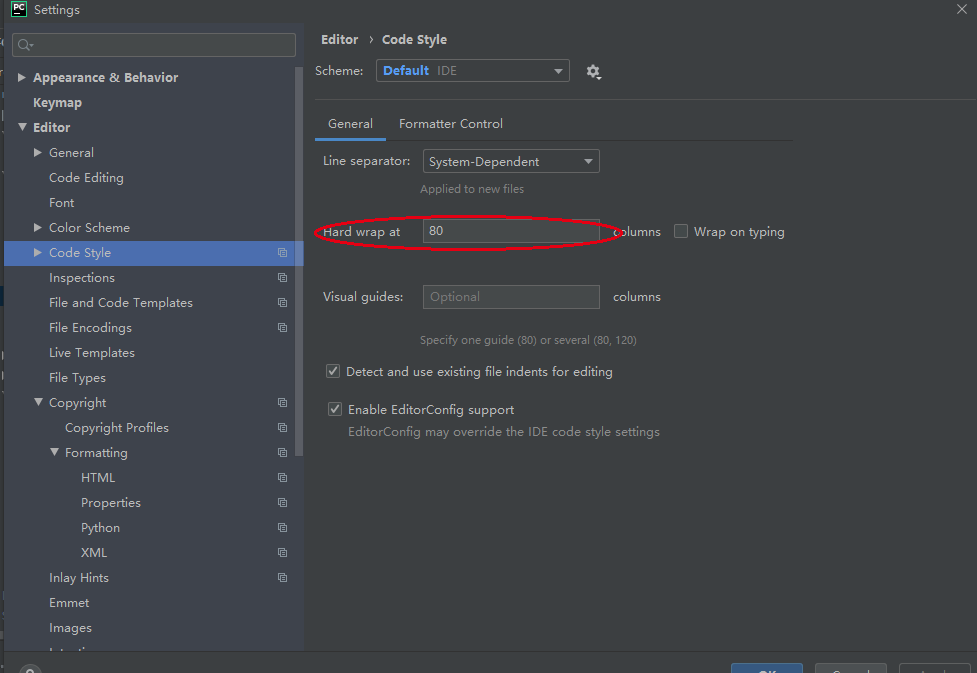Click the override icon next to Live Templates
The height and width of the screenshot is (673, 977).
282,352
